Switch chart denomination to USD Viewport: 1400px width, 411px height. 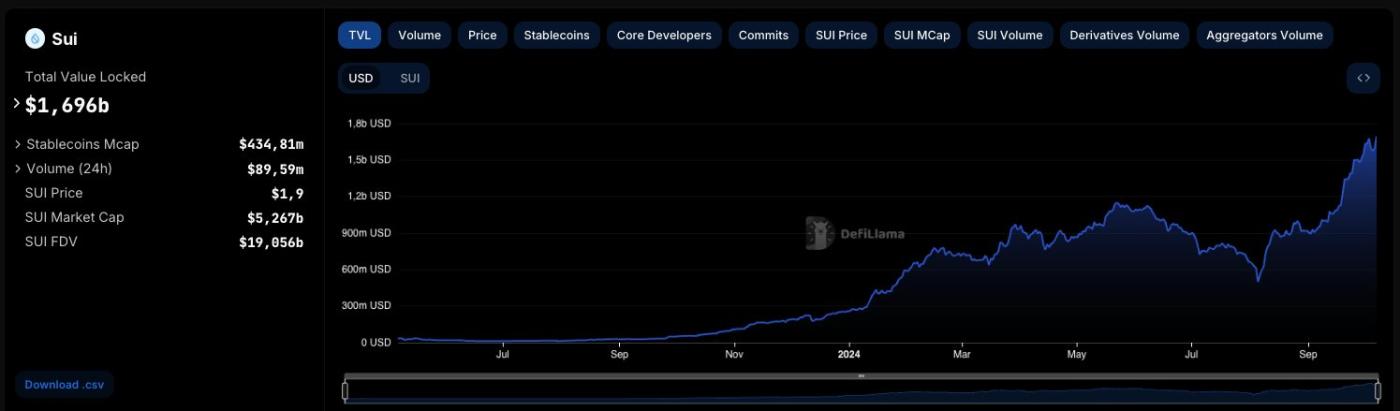361,78
